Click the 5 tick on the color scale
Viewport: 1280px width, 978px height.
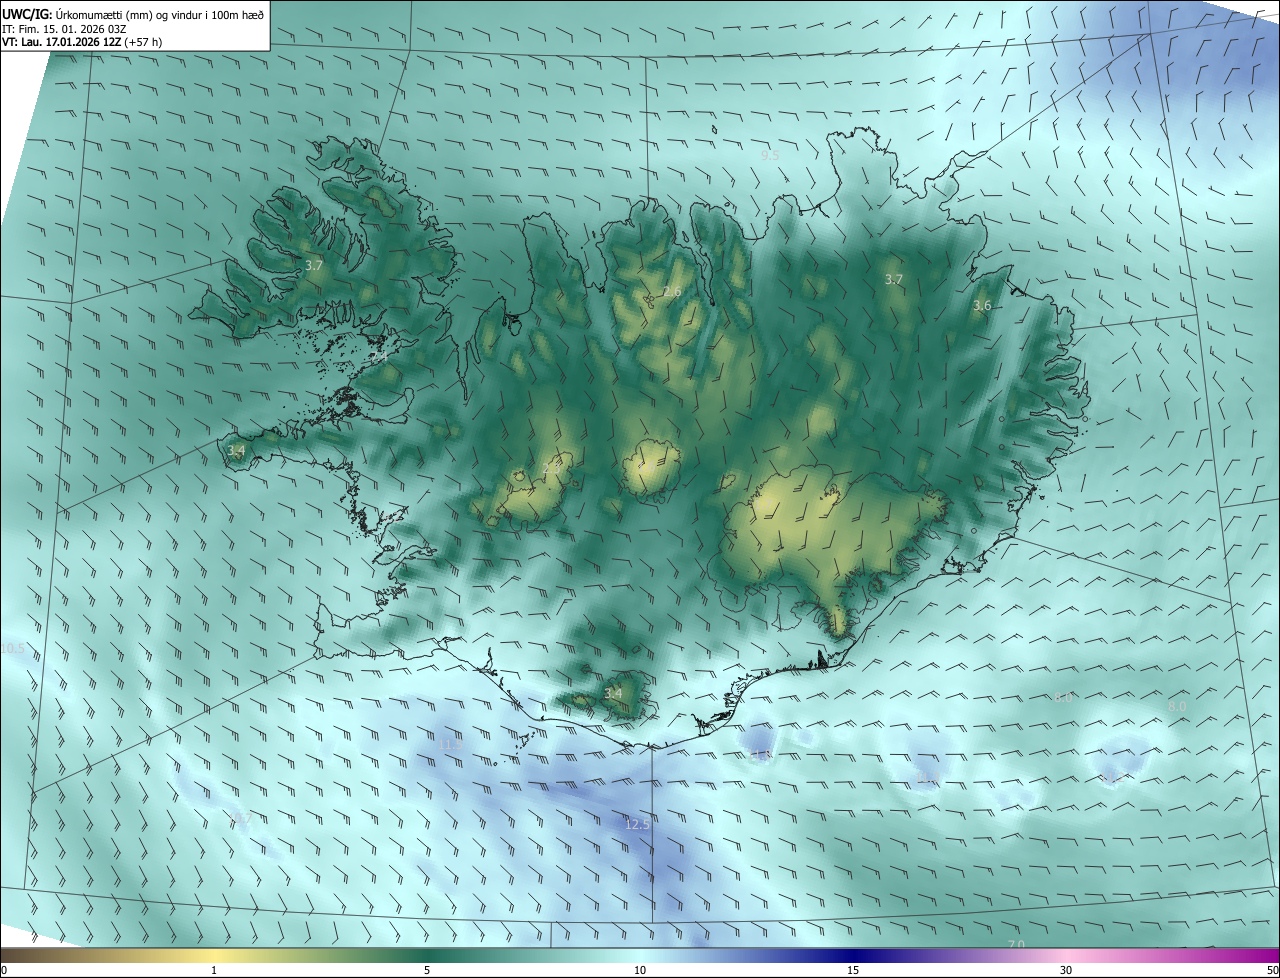427,971
